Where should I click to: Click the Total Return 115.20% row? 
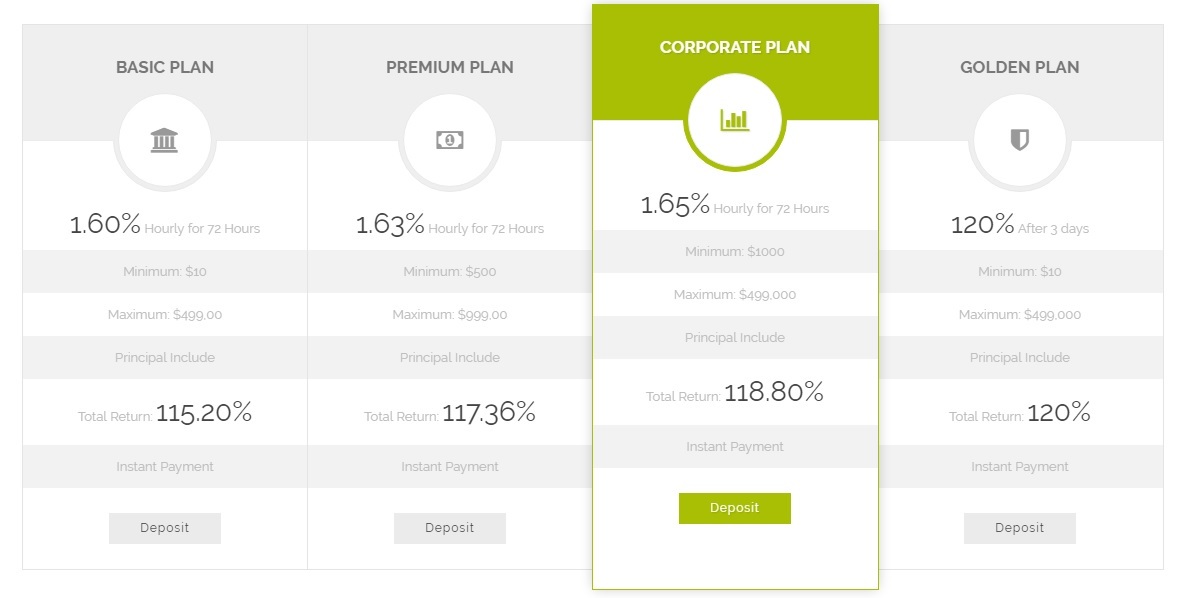(x=165, y=412)
